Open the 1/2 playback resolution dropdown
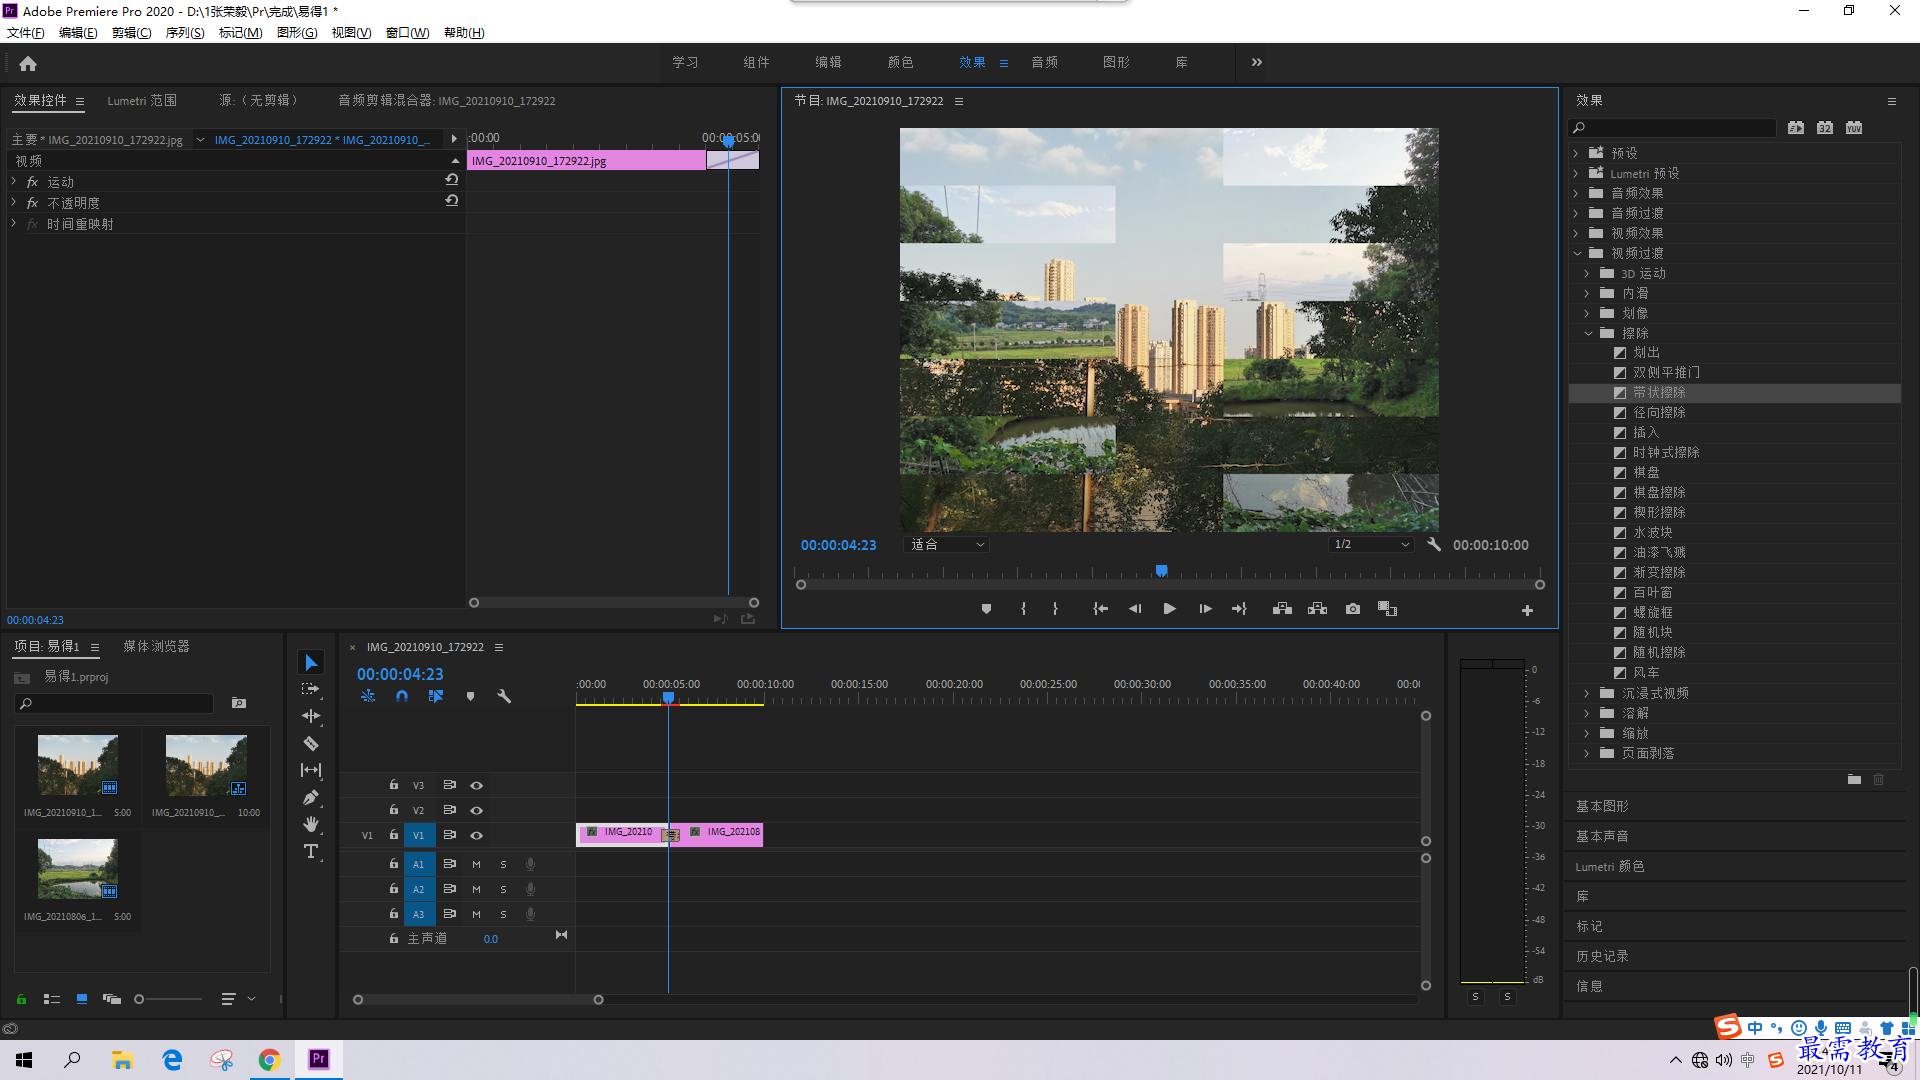Screen dimensions: 1920x1080 point(1371,545)
